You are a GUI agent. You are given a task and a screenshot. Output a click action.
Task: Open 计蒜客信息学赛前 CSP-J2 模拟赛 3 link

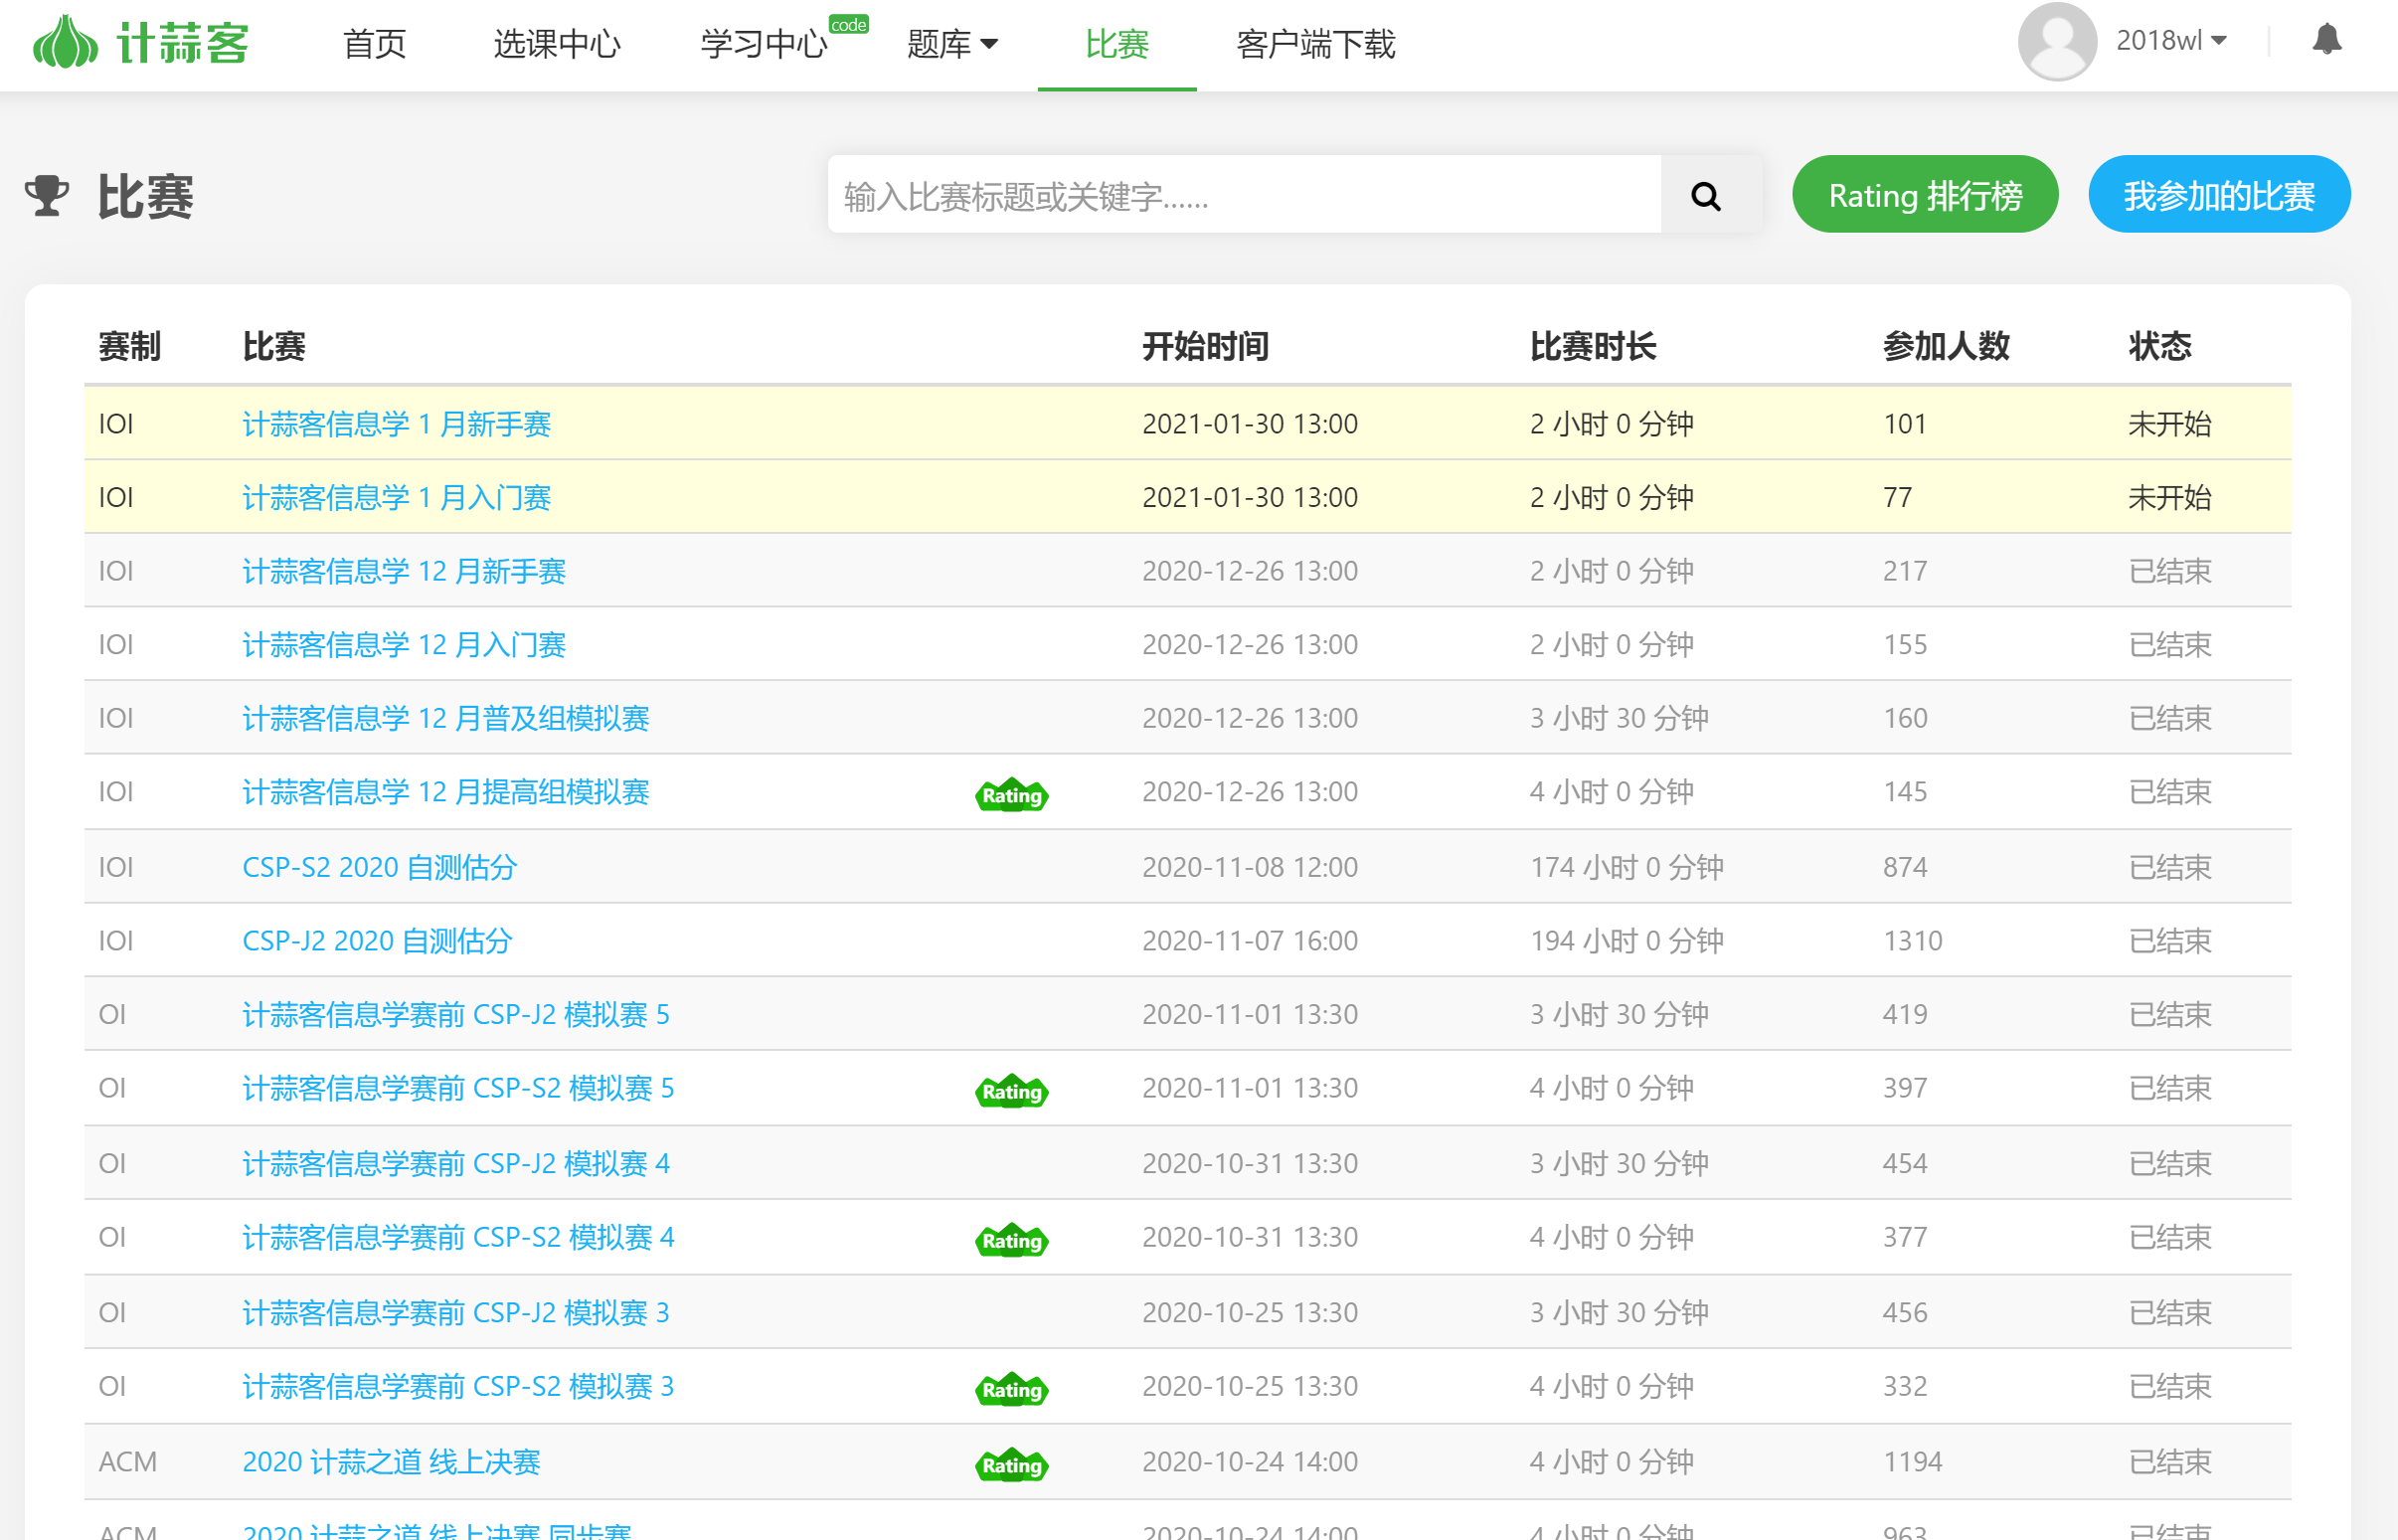coord(456,1313)
